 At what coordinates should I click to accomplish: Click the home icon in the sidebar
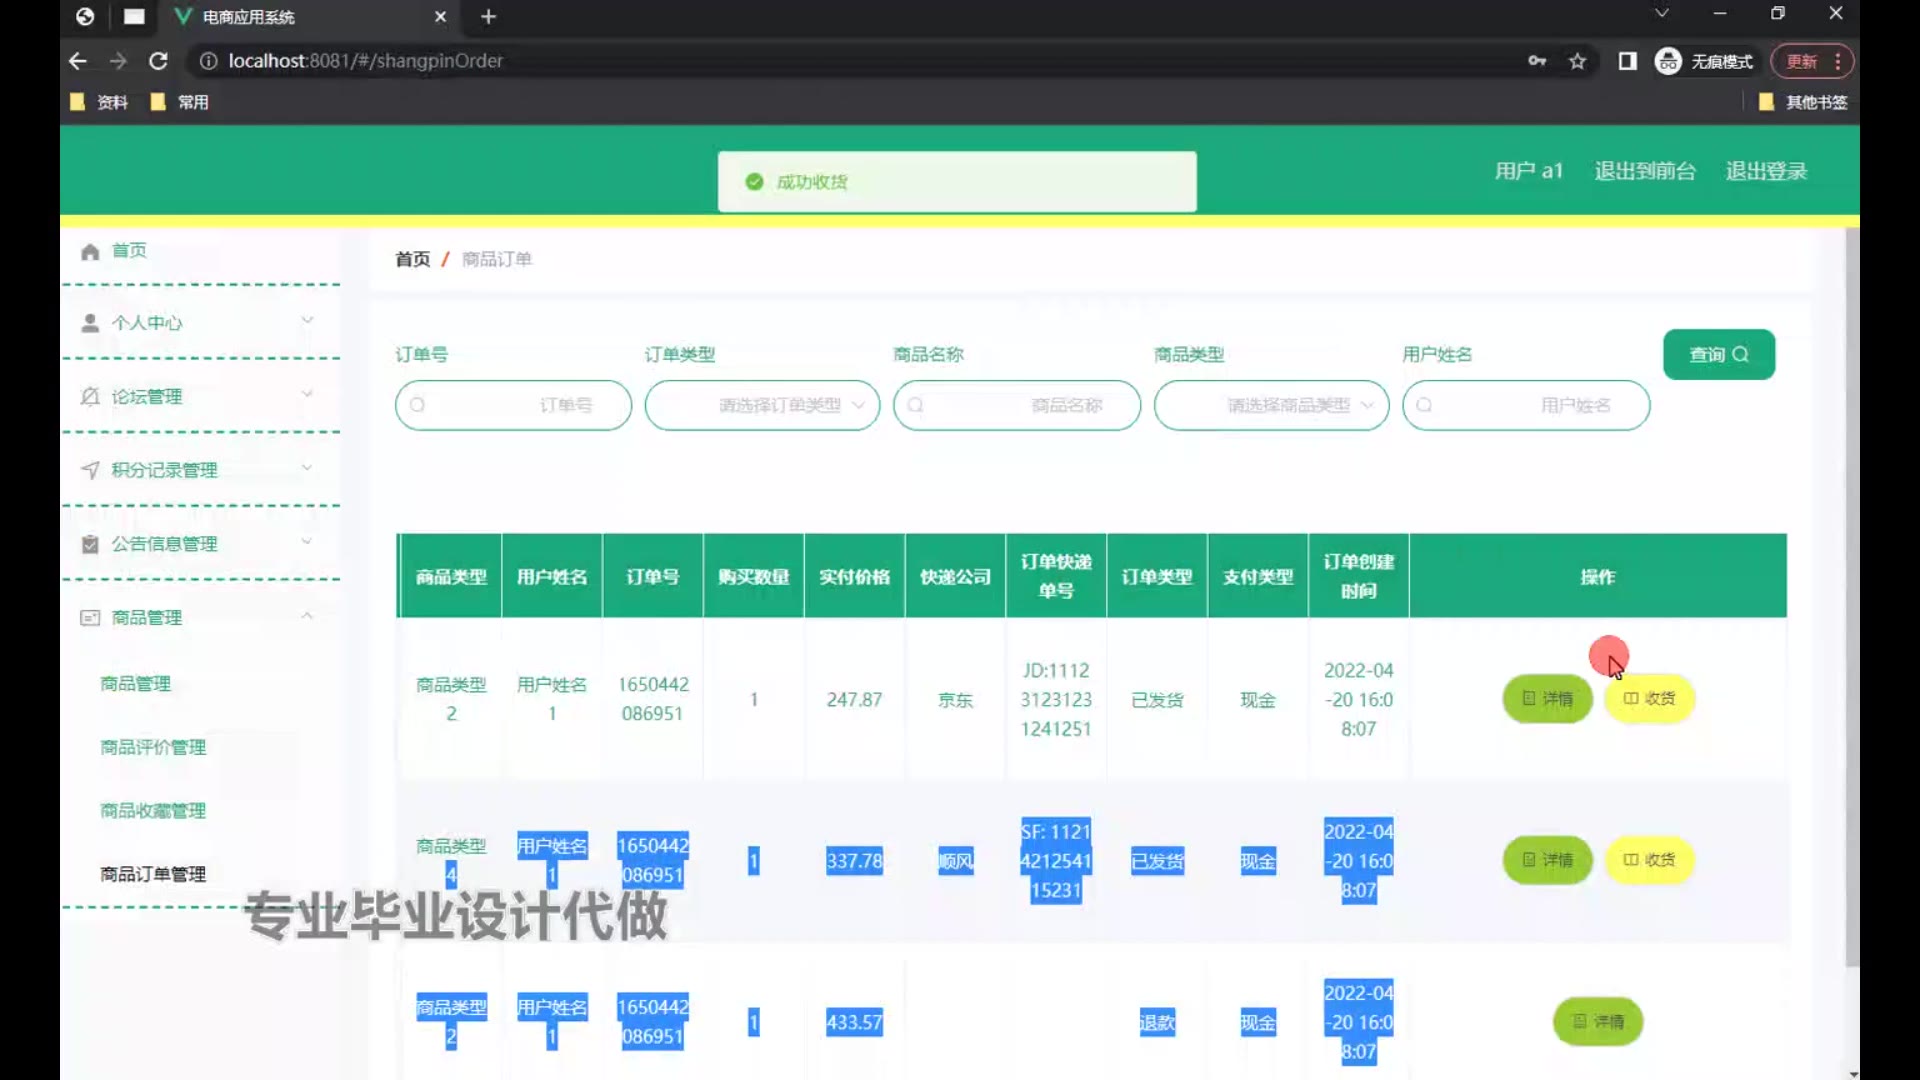[90, 251]
